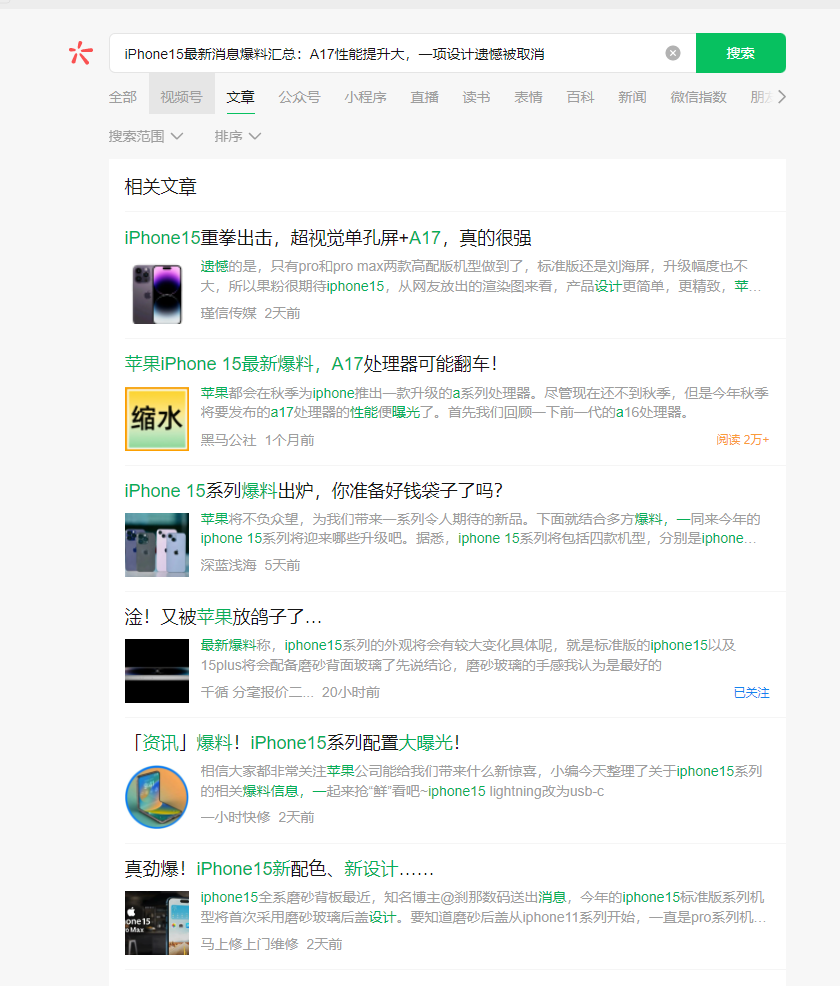Image resolution: width=840 pixels, height=986 pixels.
Task: Click the purple iPhone thumbnail image
Action: pos(157,294)
